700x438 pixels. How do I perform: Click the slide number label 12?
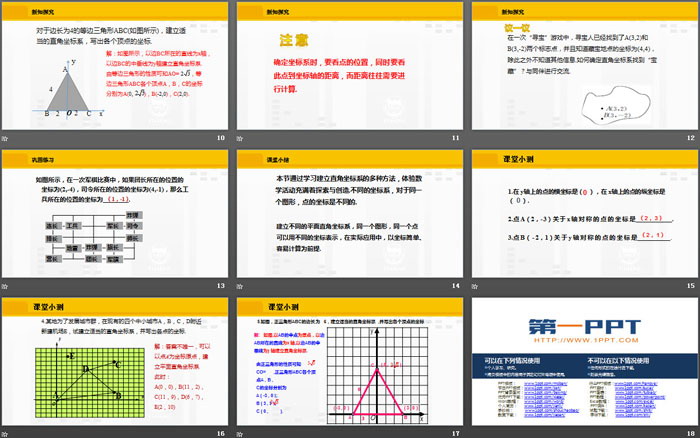pyautogui.click(x=691, y=138)
